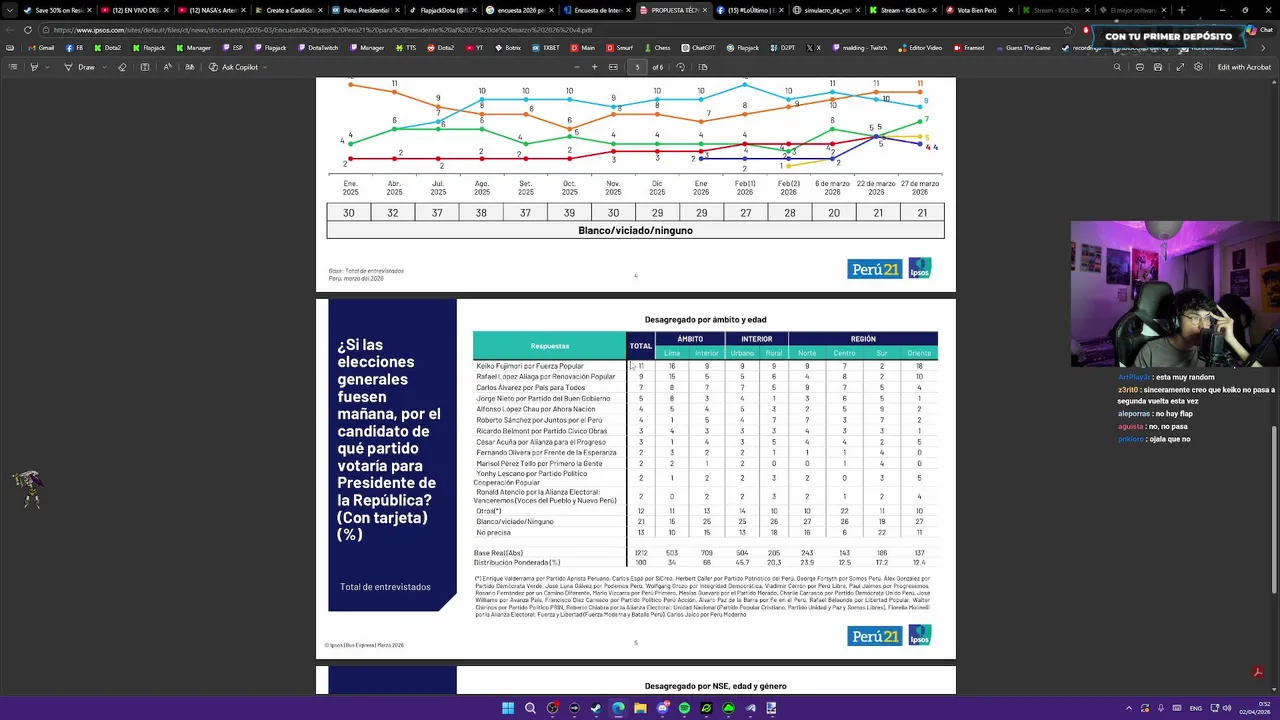1280x720 pixels.
Task: Expand highlight color options dropdown
Action: [48, 67]
